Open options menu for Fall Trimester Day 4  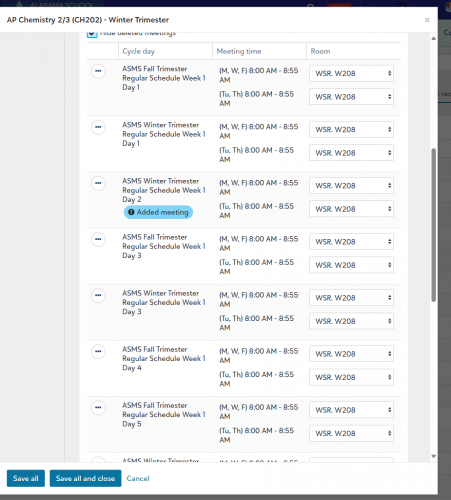pos(98,351)
